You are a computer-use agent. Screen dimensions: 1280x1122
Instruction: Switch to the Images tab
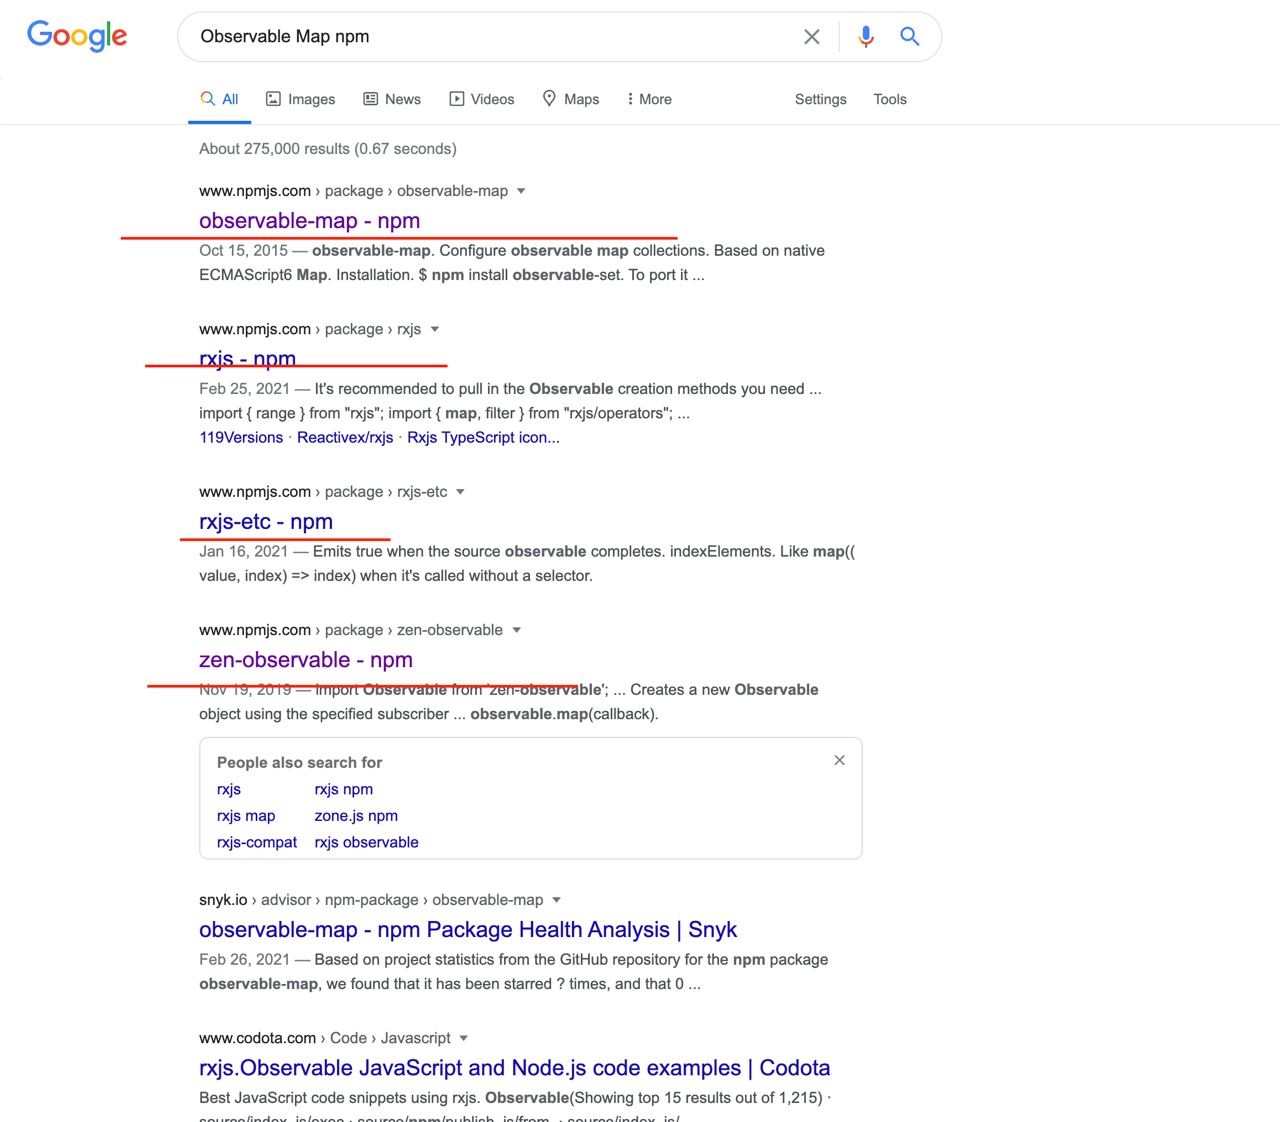pyautogui.click(x=300, y=99)
